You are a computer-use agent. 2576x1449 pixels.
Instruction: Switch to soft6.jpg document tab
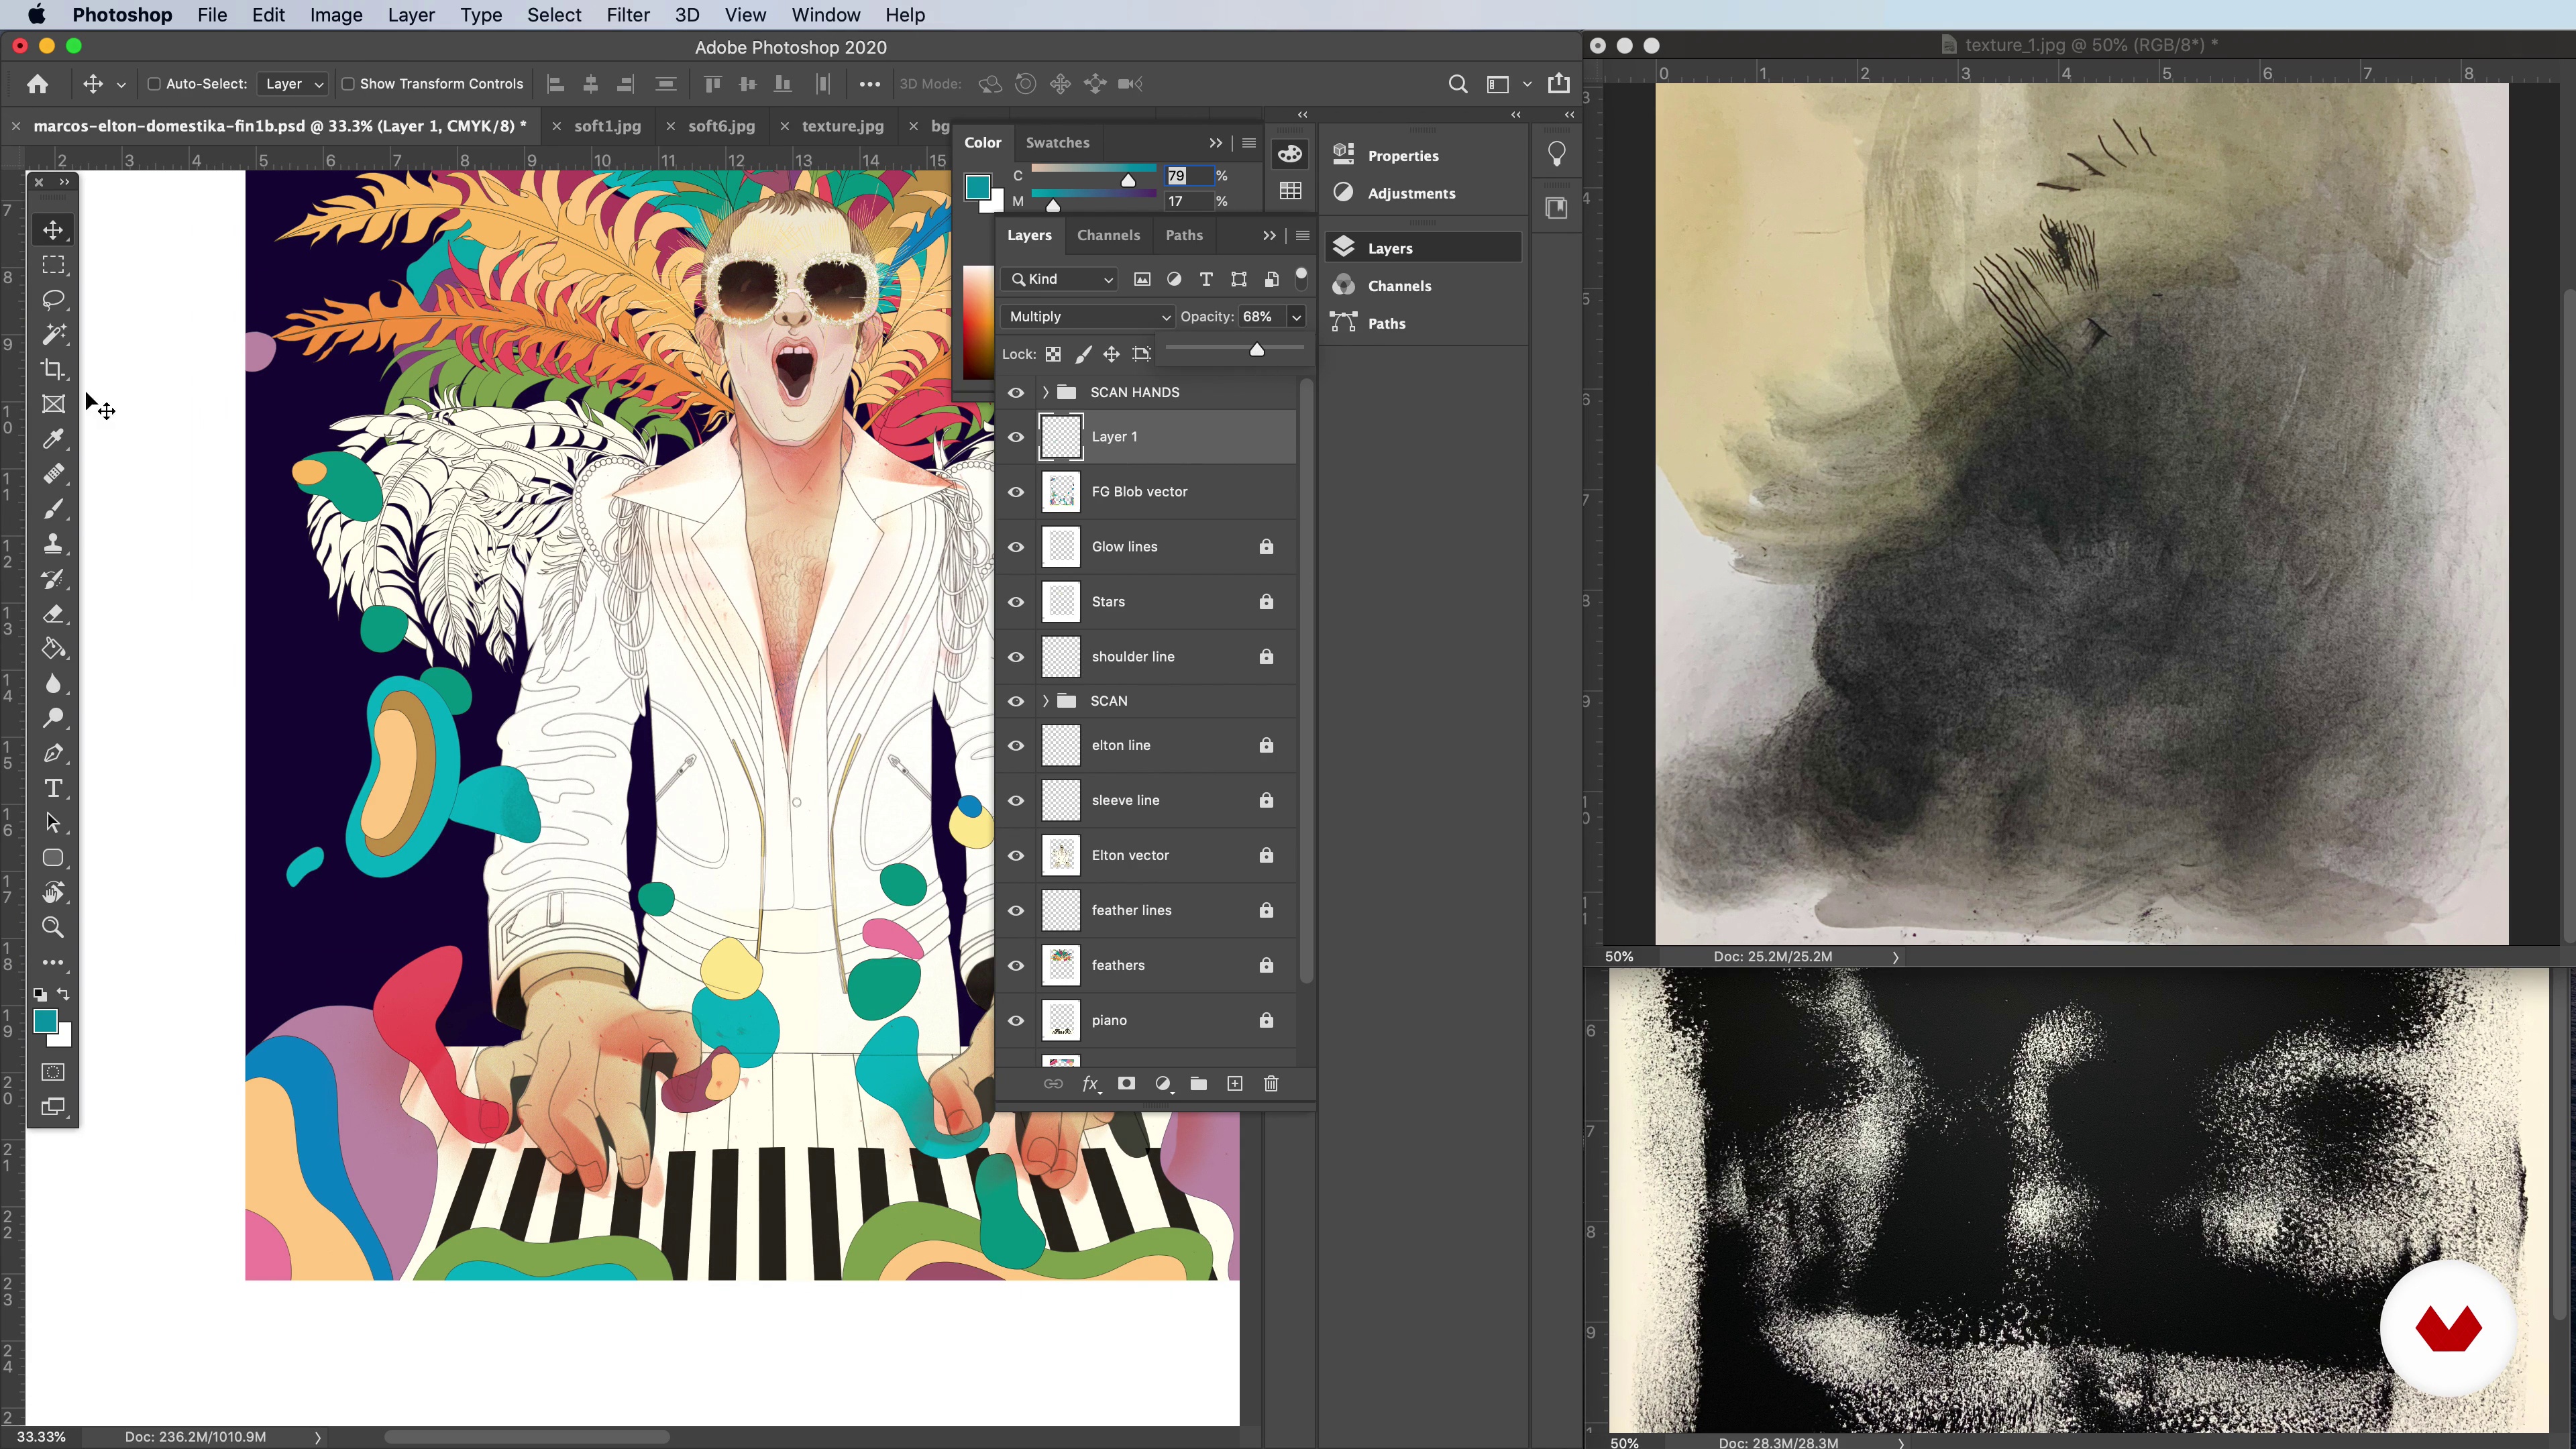click(x=721, y=126)
